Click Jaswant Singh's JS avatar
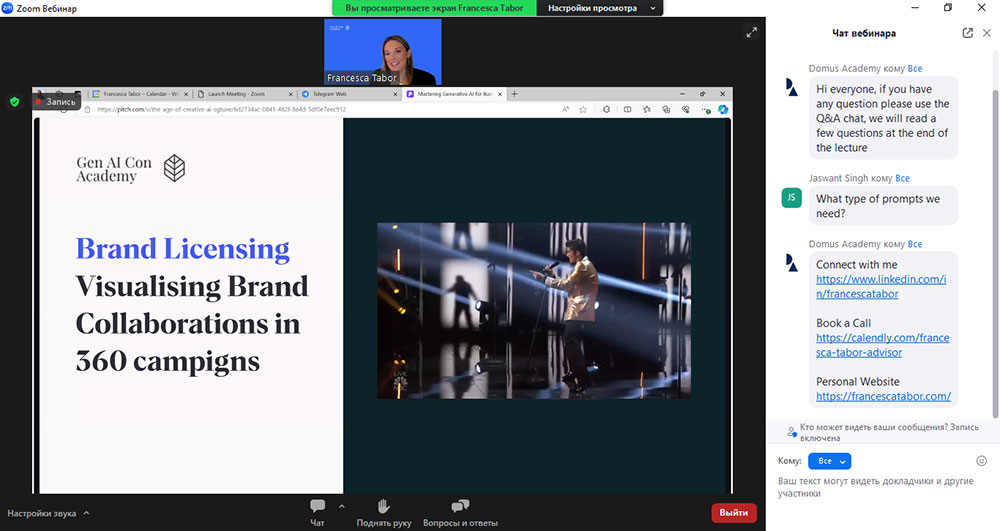1000x531 pixels. click(x=791, y=198)
